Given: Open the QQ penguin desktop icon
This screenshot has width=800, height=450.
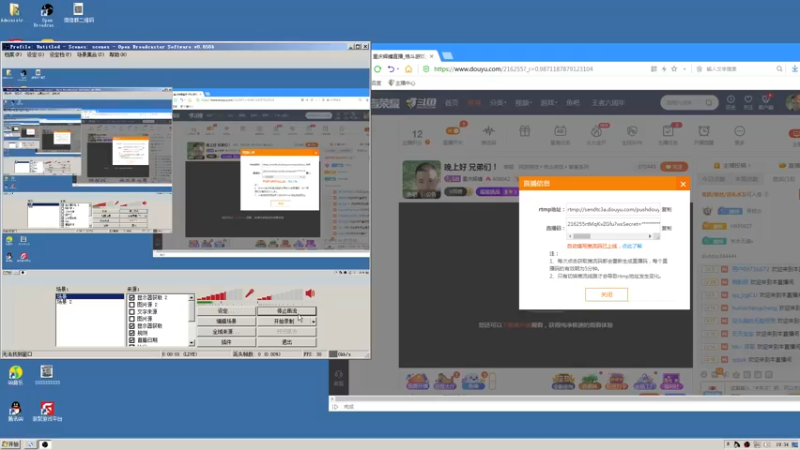Looking at the screenshot, I should click(15, 412).
